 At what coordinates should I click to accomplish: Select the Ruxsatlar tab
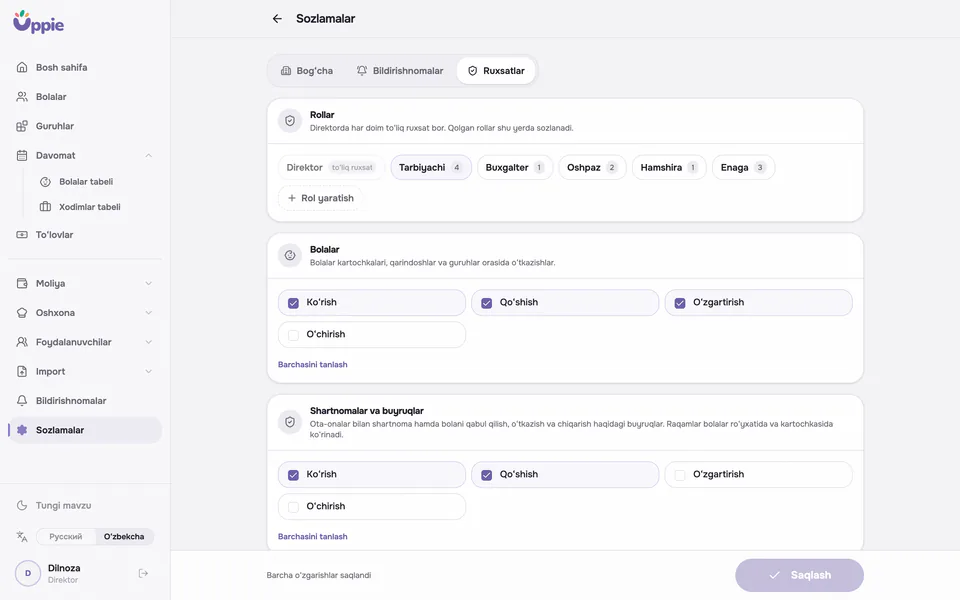[x=496, y=71]
